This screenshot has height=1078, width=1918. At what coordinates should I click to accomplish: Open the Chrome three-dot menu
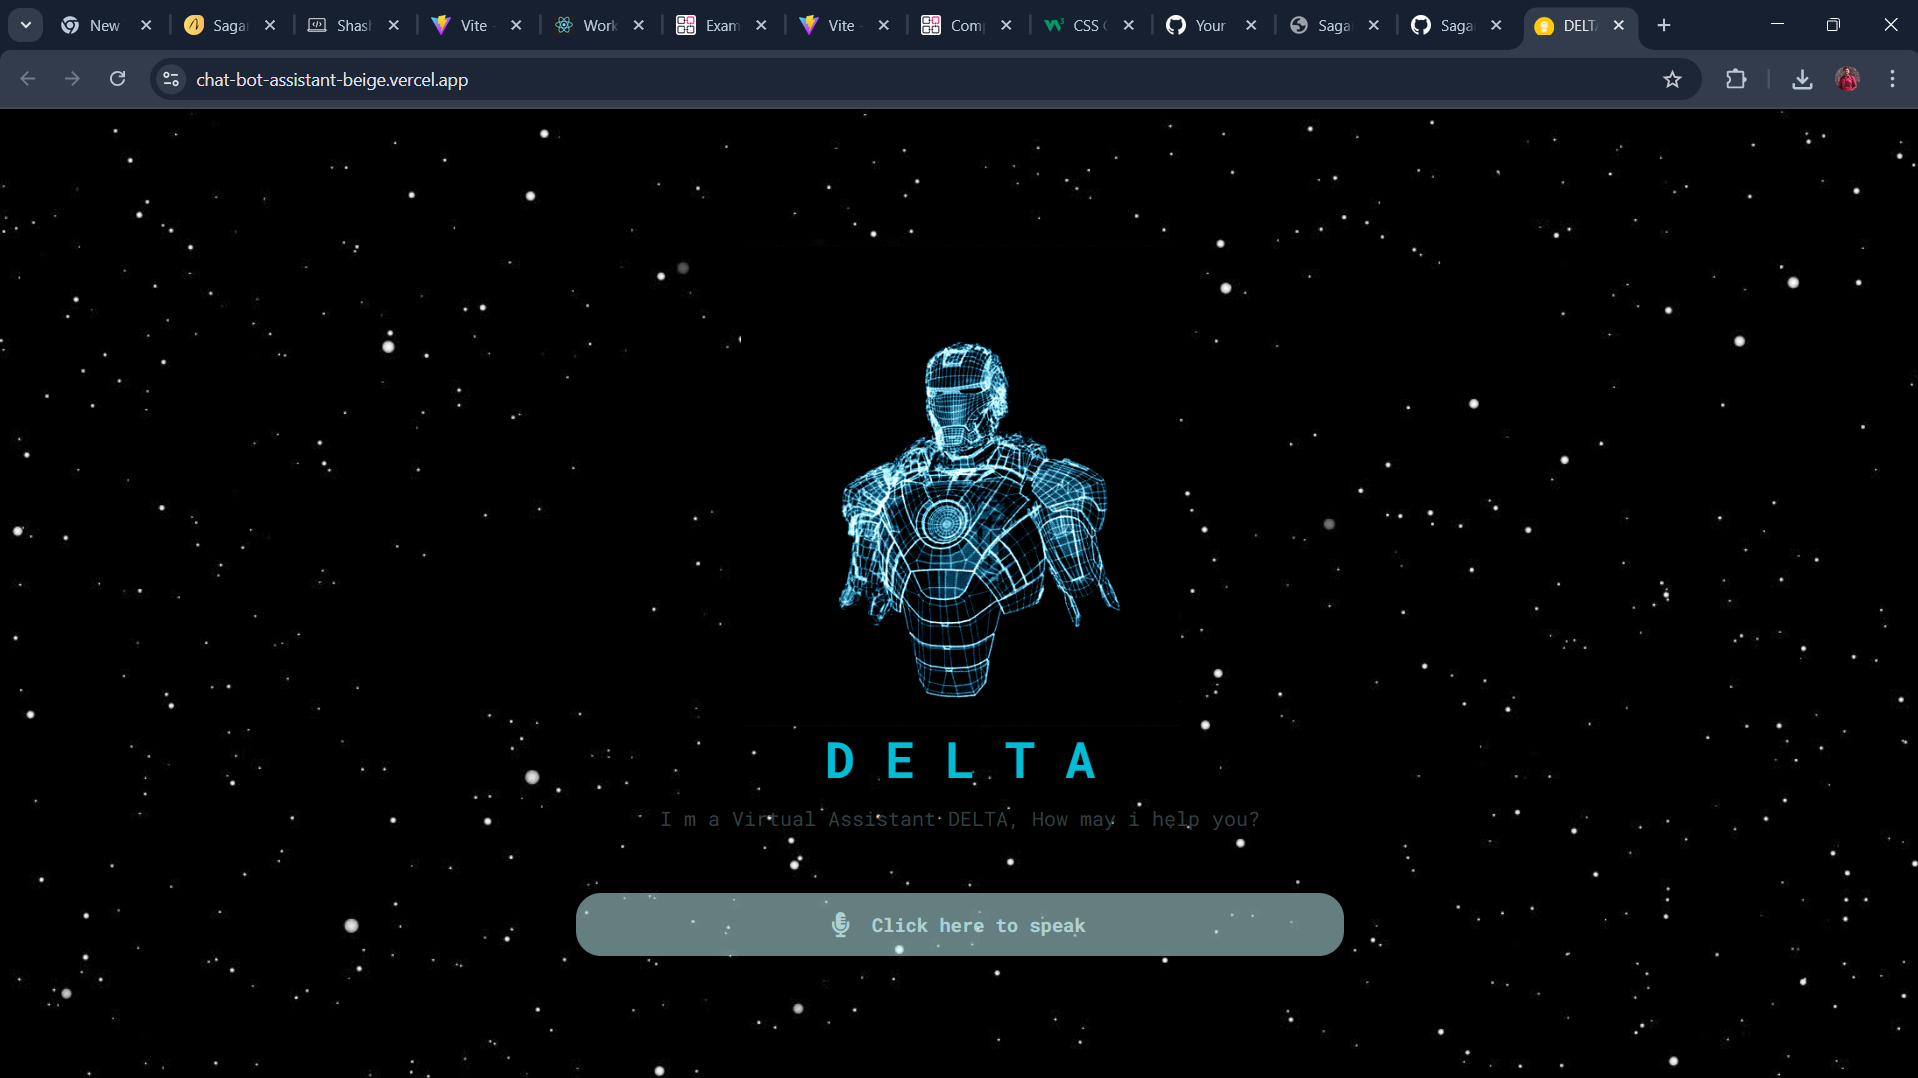click(1892, 79)
